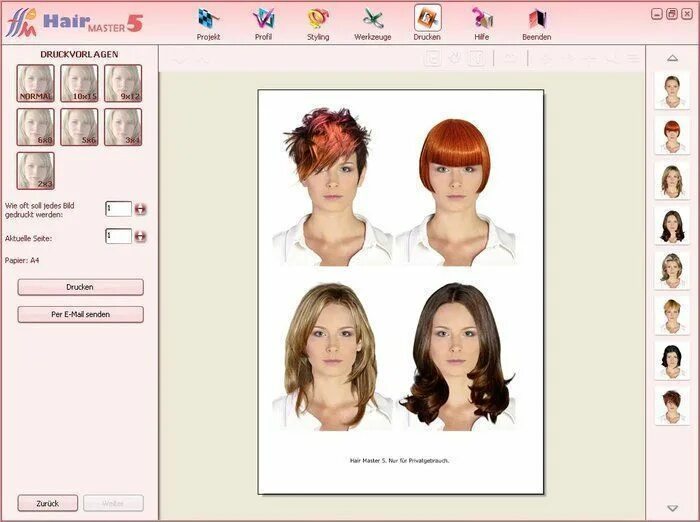The width and height of the screenshot is (700, 522).
Task: Open the Hilfe help section
Action: pyautogui.click(x=482, y=22)
